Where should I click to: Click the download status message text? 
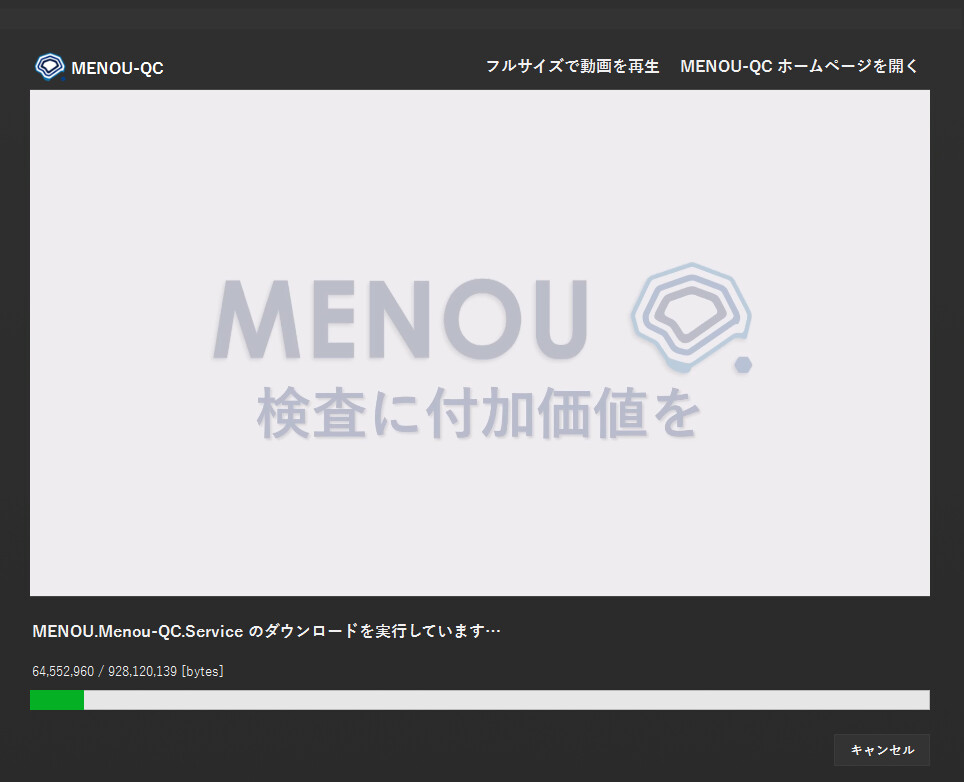coord(266,631)
